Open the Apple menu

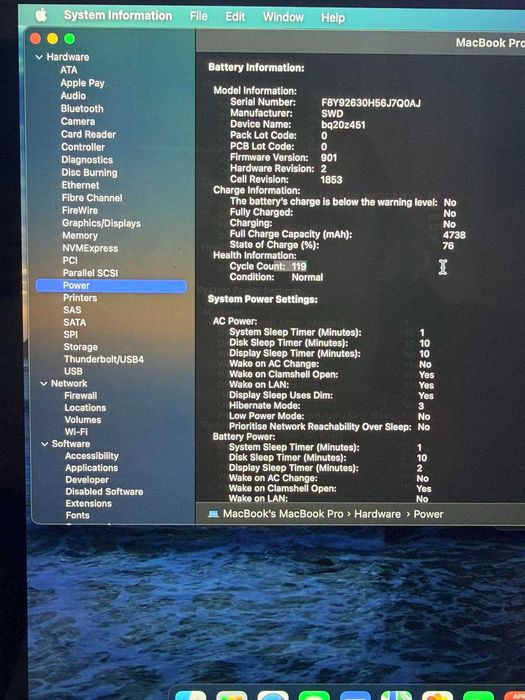click(x=41, y=15)
